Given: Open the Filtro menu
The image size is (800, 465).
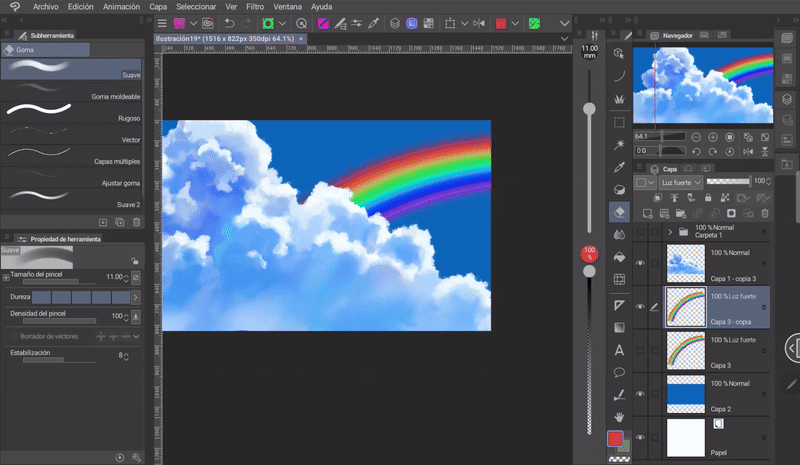Looking at the screenshot, I should pyautogui.click(x=255, y=6).
